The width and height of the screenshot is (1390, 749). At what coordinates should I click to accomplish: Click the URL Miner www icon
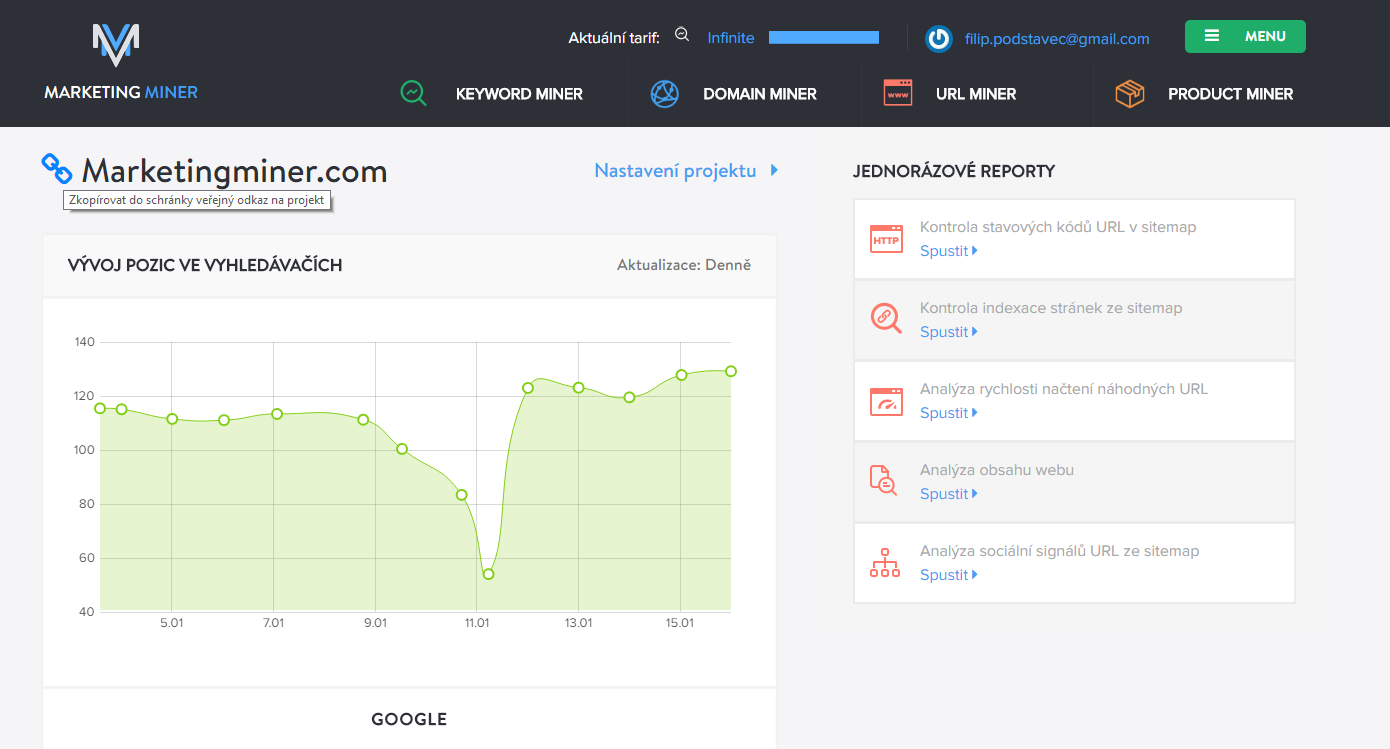(x=897, y=94)
